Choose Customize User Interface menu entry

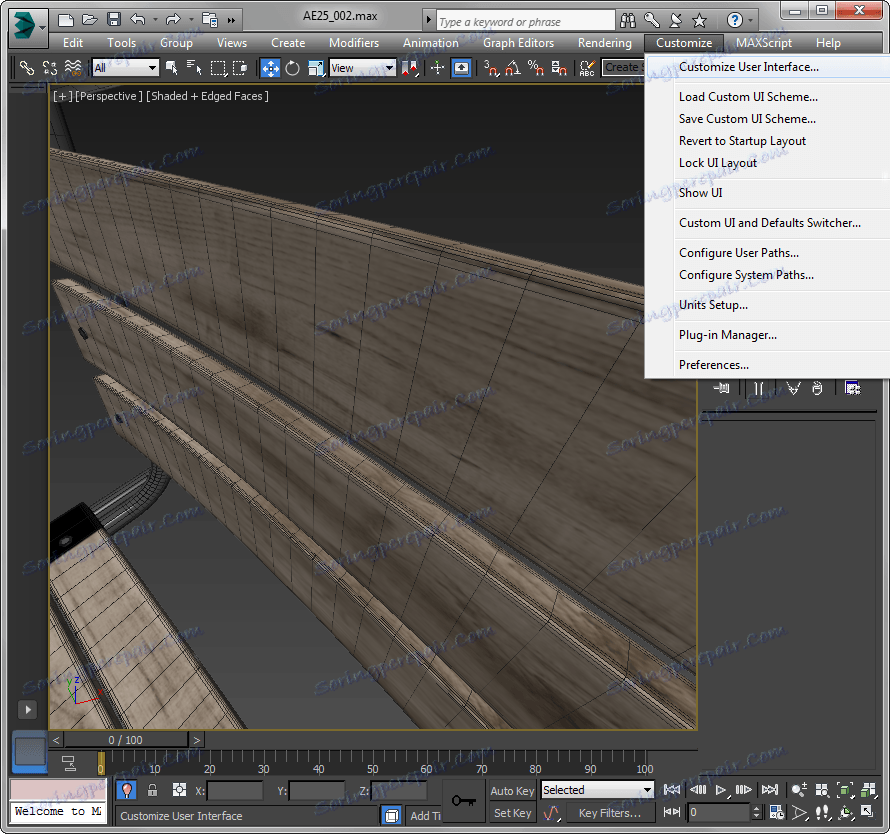click(x=748, y=67)
